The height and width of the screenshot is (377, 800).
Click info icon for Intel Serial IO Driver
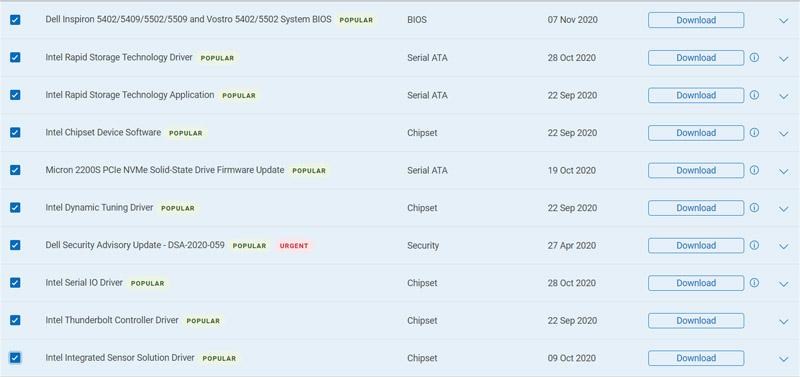(x=754, y=283)
